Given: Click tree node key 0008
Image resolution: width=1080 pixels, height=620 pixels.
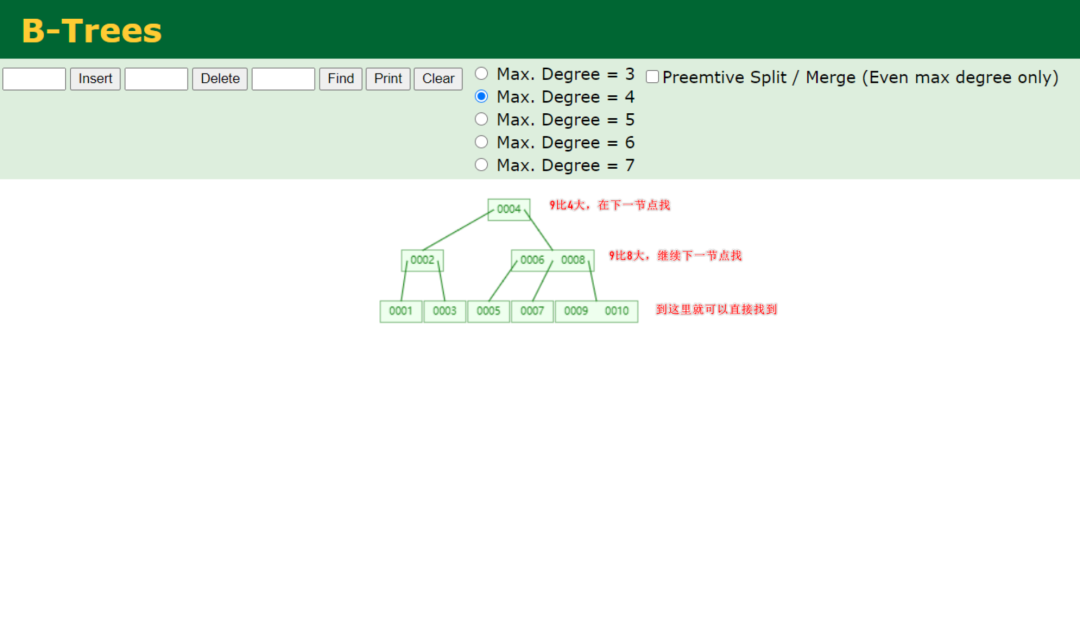Looking at the screenshot, I should point(573,260).
